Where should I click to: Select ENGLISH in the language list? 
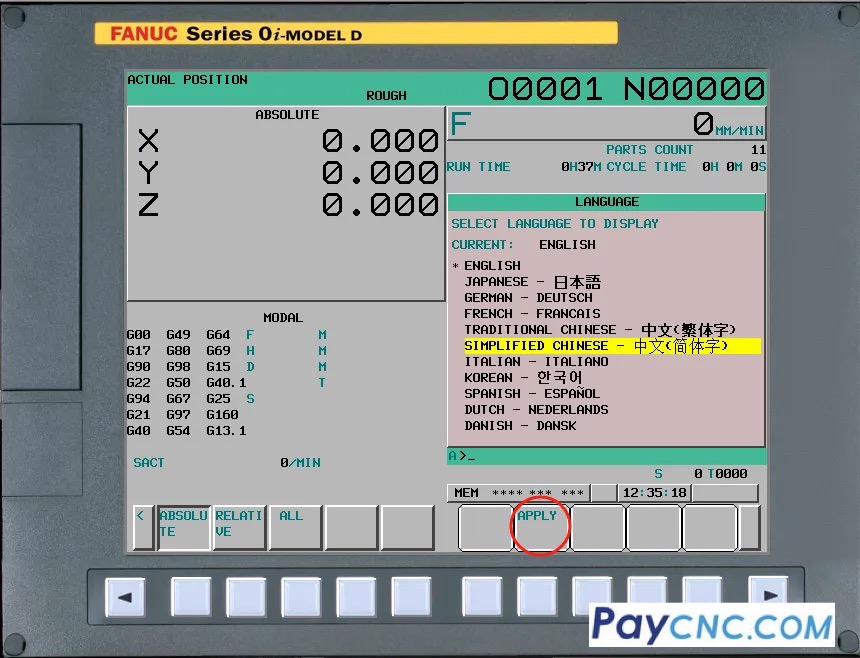point(493,266)
